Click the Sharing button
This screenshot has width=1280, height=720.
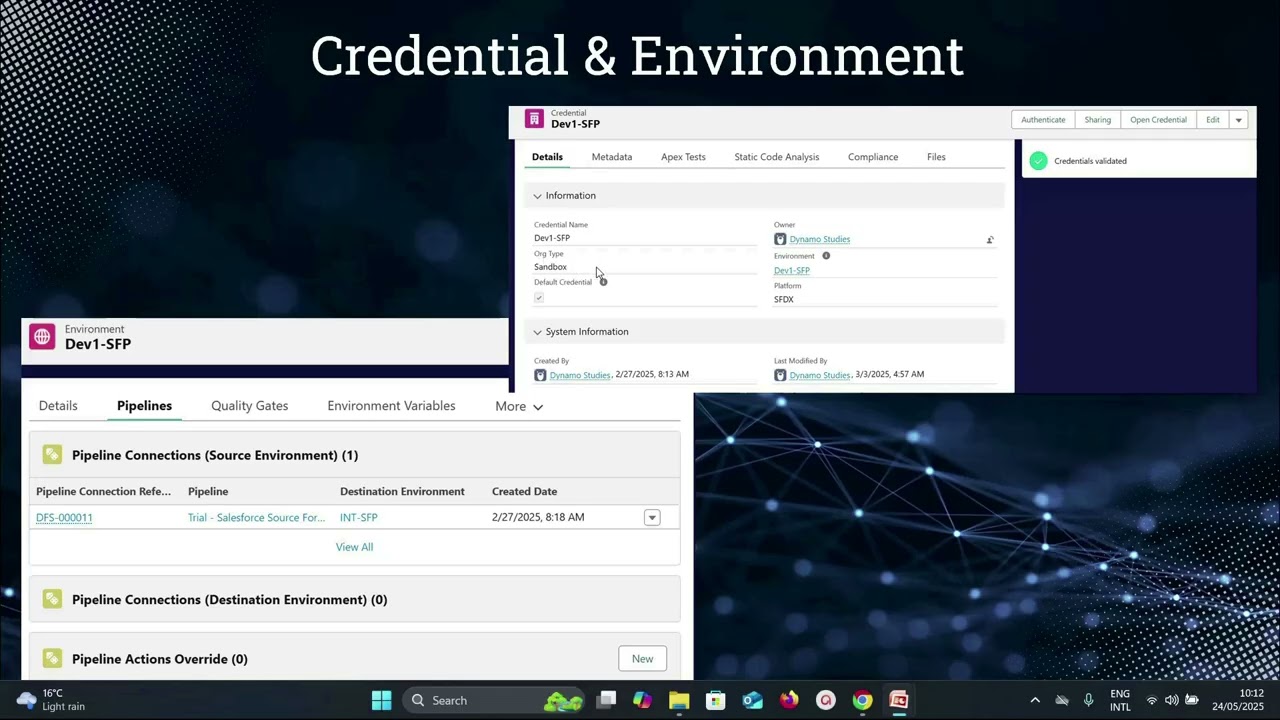click(1098, 120)
